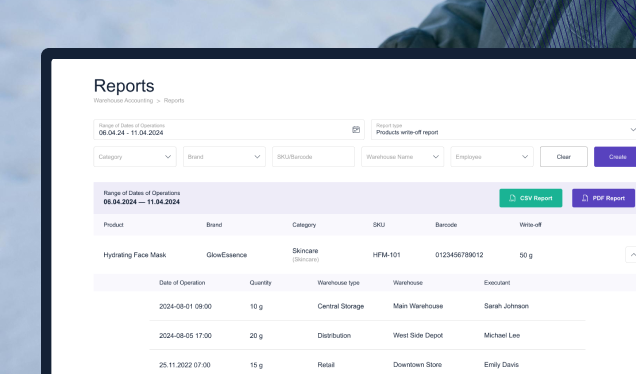Click the Date of Operation sub-header
Image resolution: width=636 pixels, height=374 pixels.
point(182,283)
